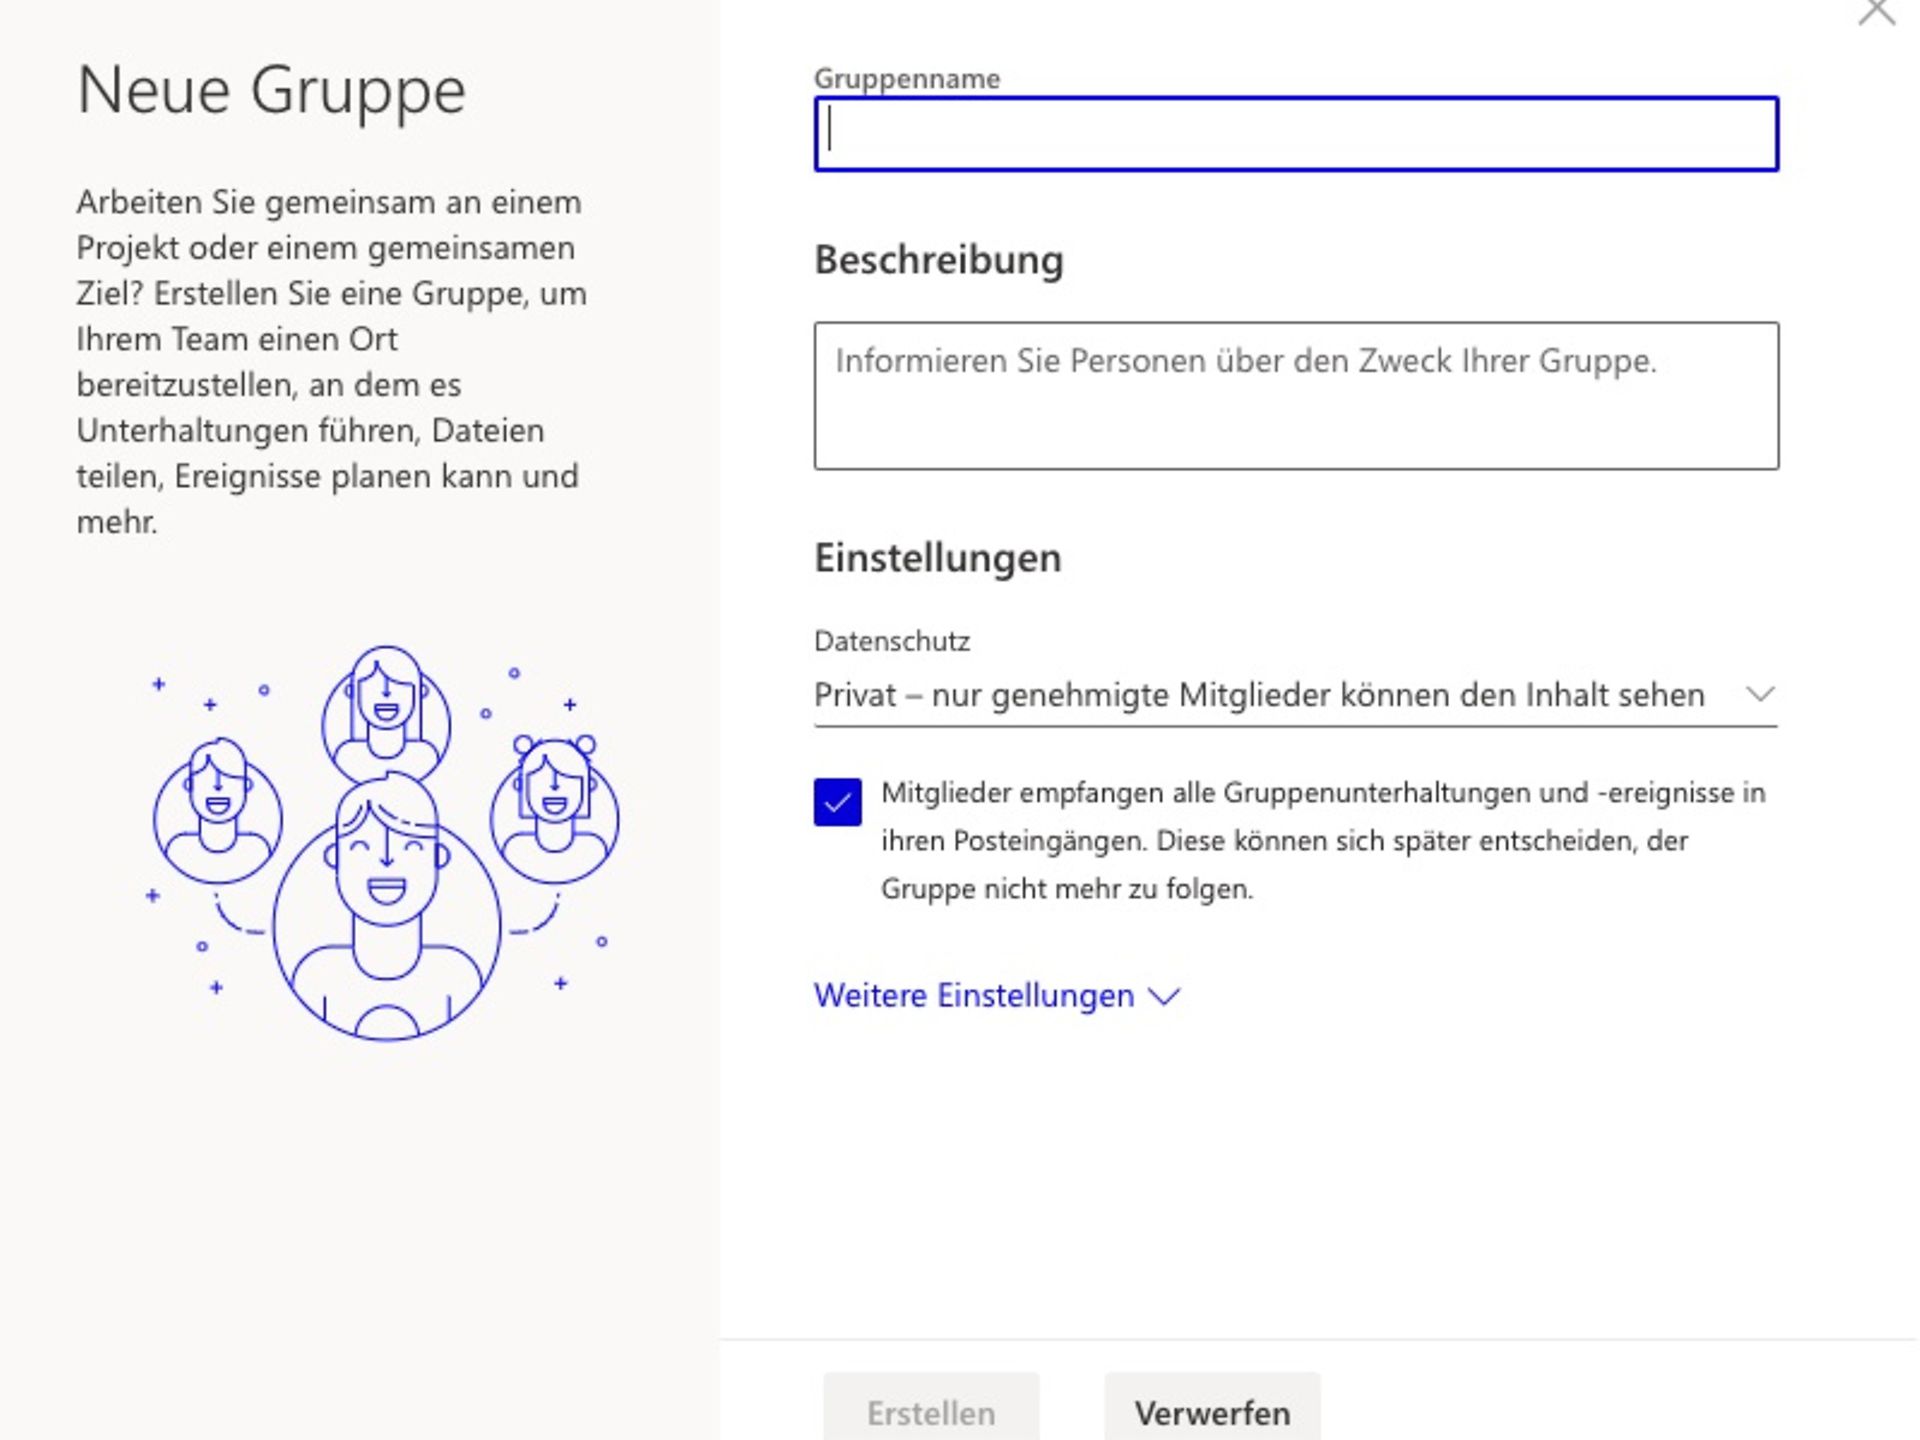Screen dimensions: 1920x1440
Task: Click the smiling central figure illustration
Action: coord(383,900)
